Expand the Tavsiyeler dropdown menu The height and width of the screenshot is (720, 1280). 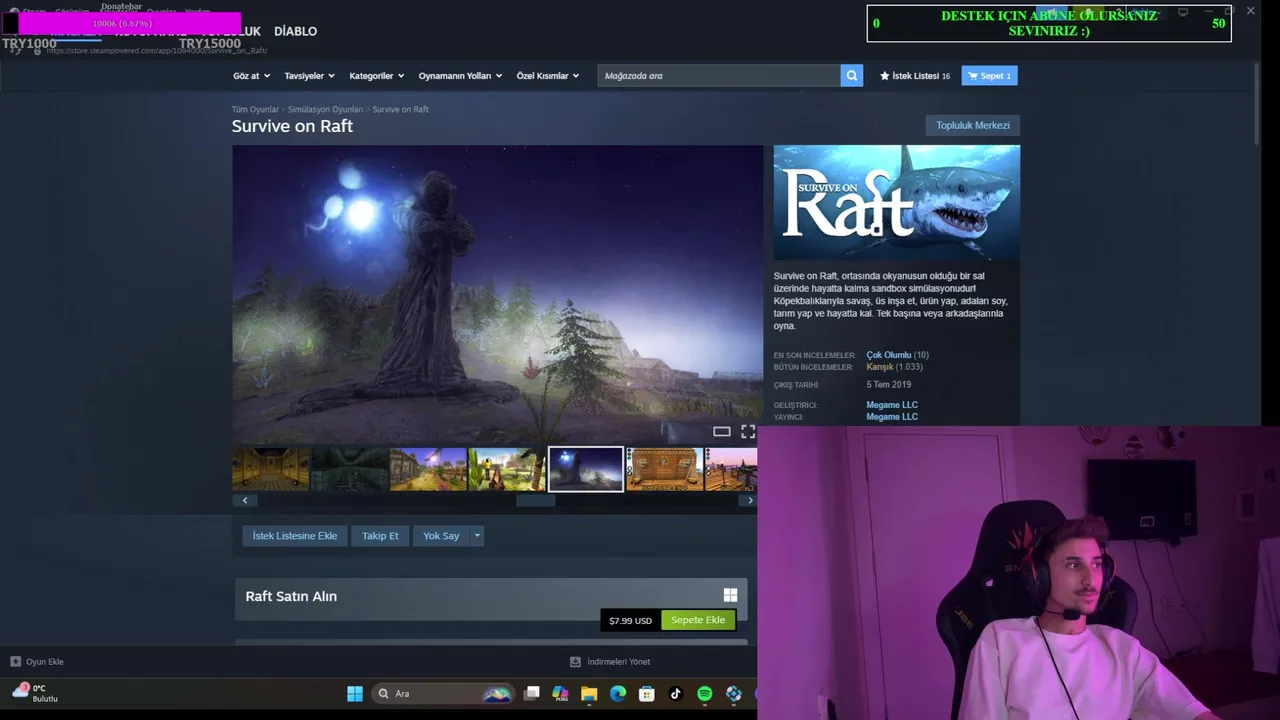coord(309,76)
